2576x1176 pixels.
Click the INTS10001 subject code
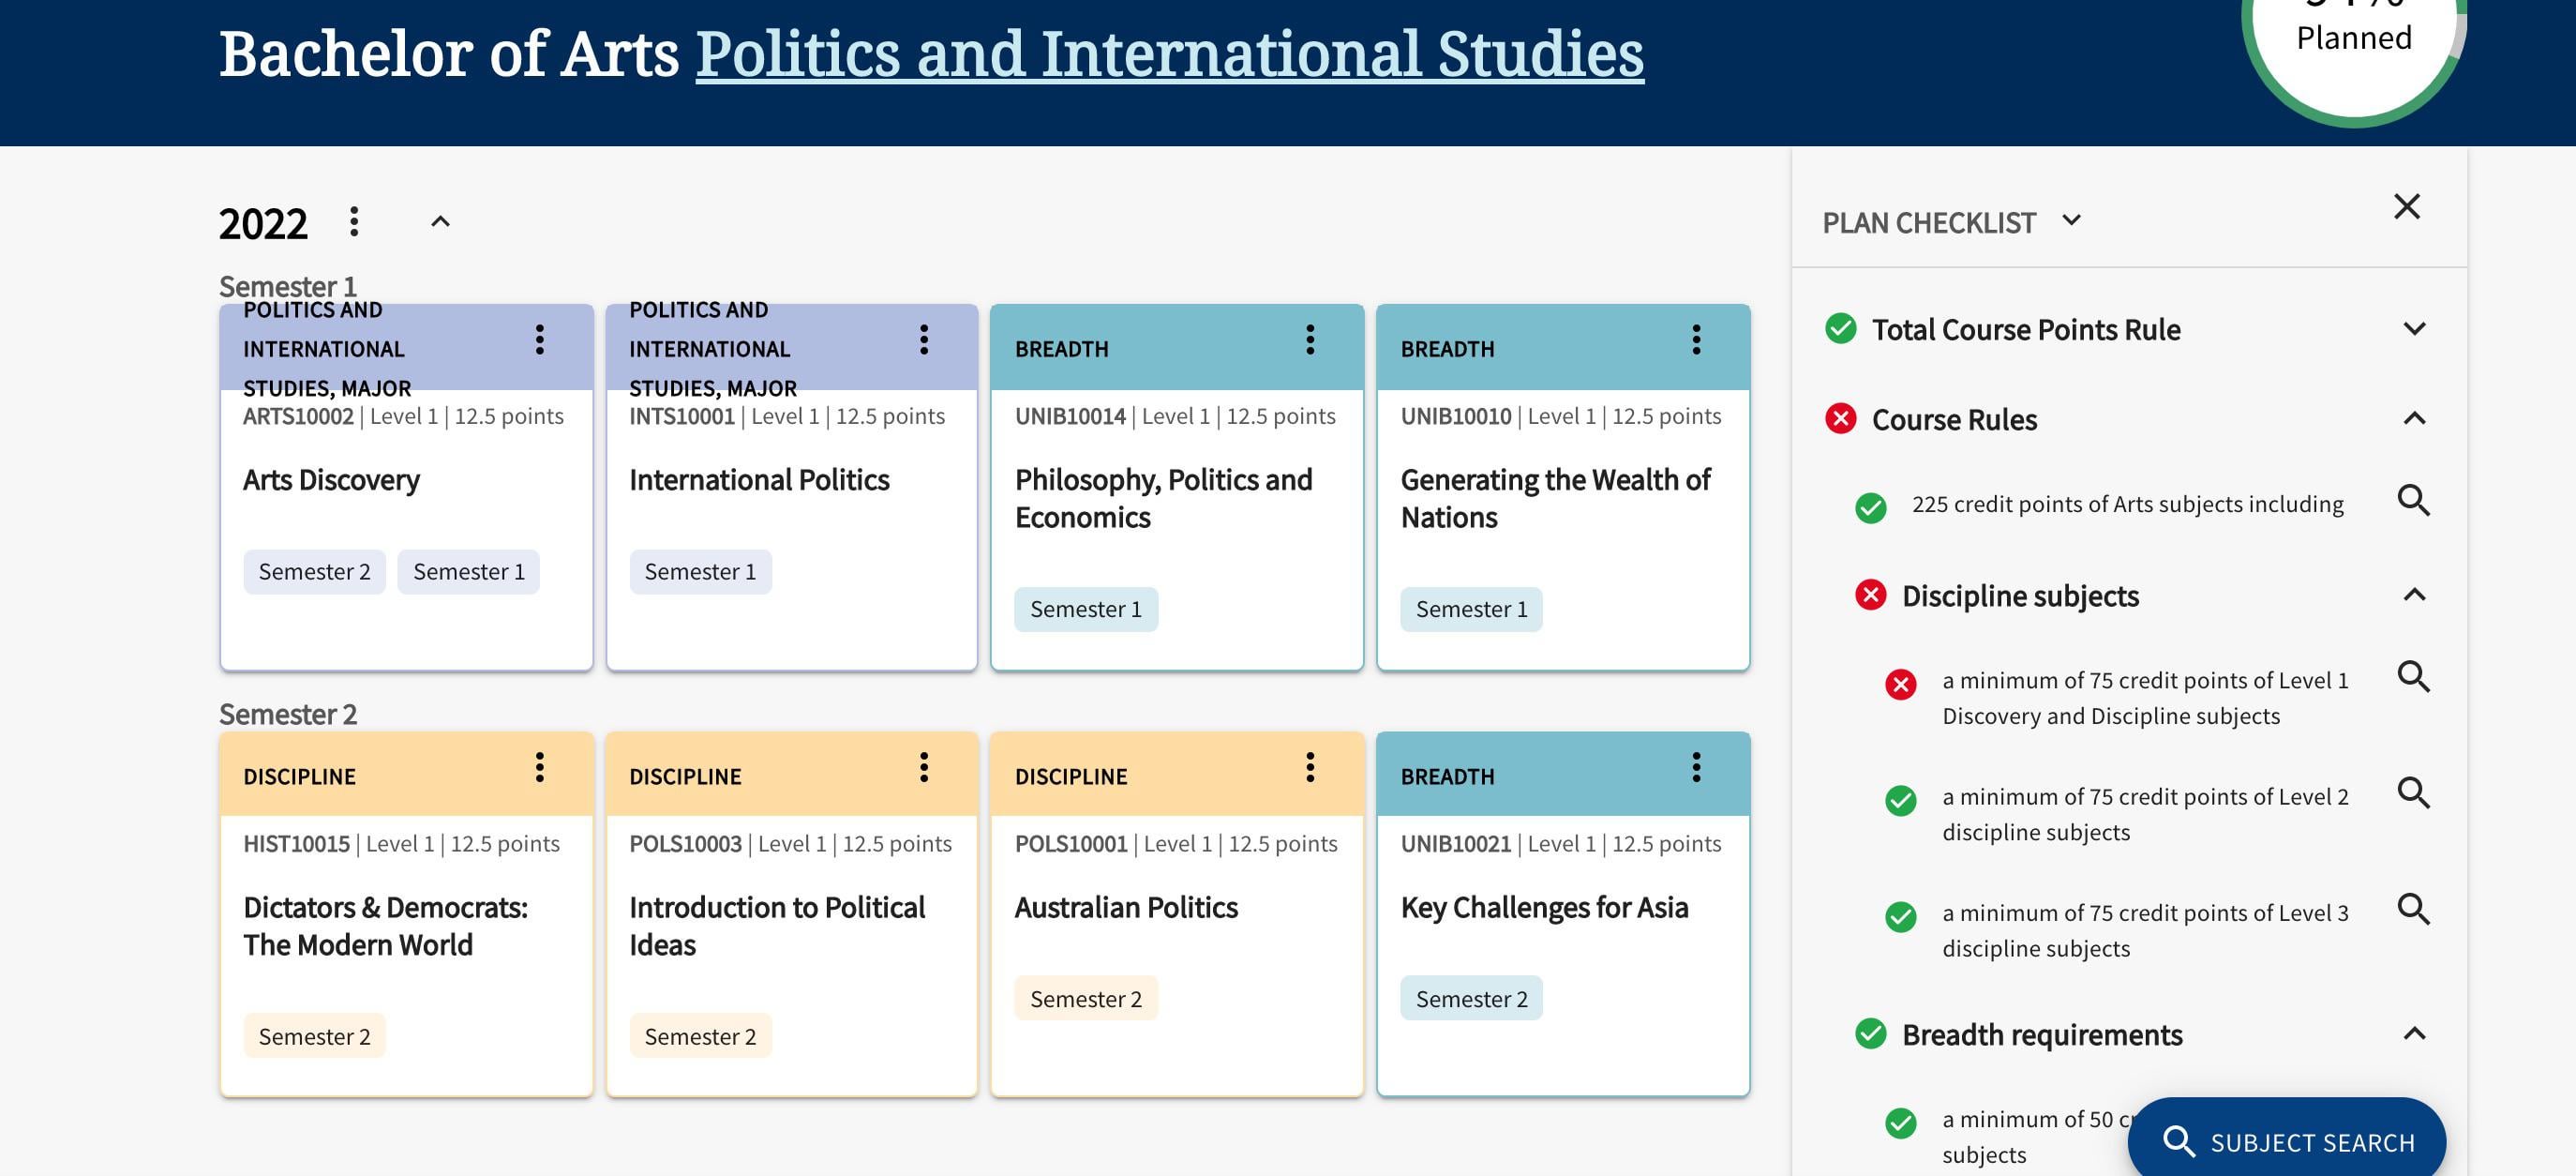pos(682,416)
